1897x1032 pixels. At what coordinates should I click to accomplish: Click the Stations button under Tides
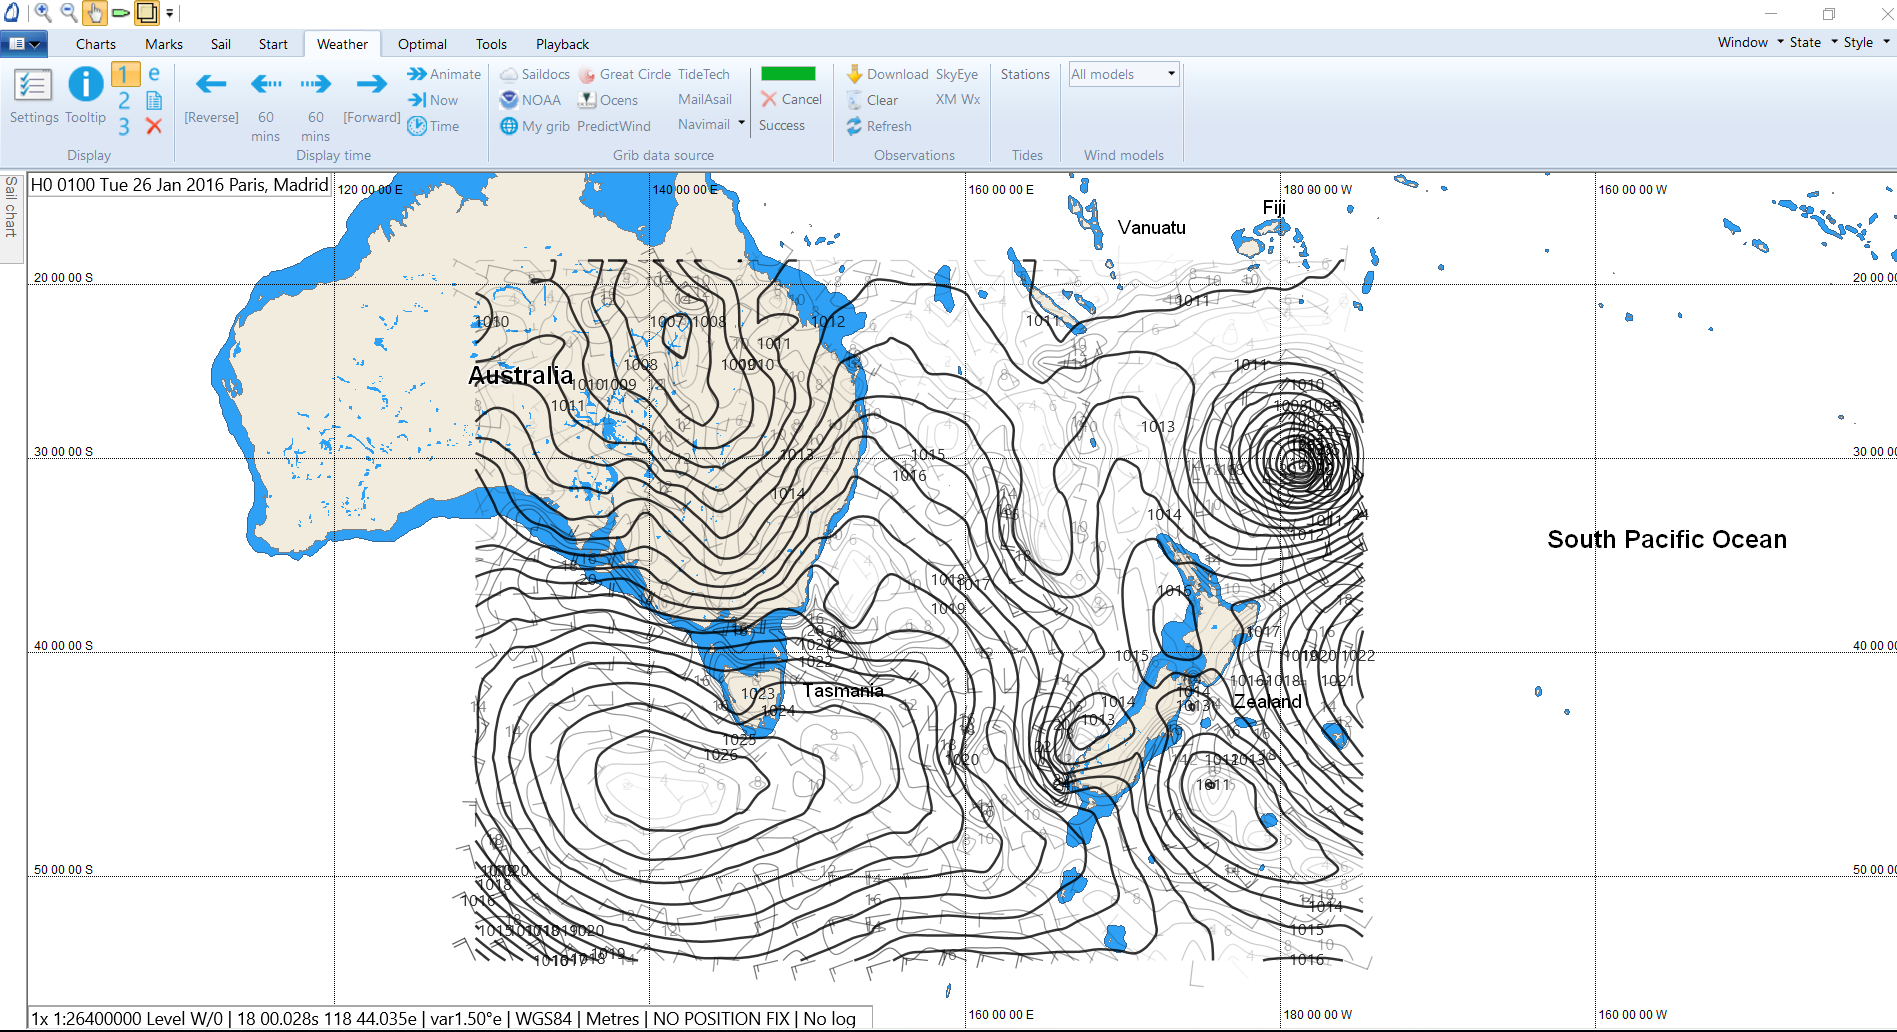tap(1025, 74)
